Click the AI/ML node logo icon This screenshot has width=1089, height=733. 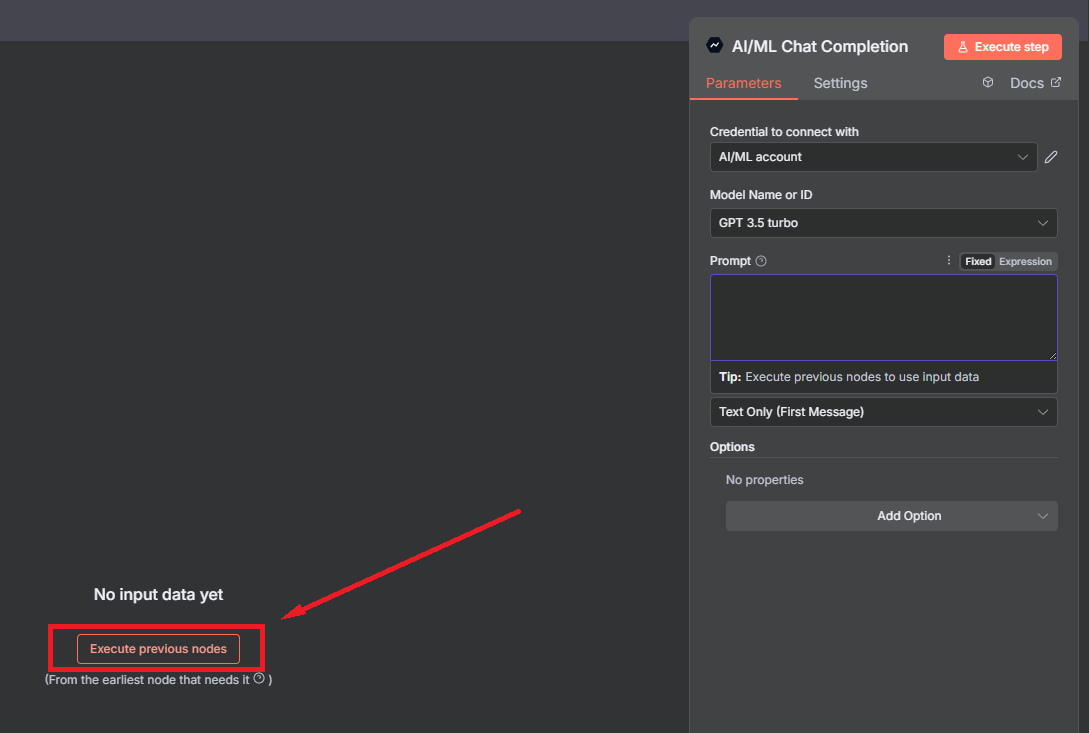coord(714,45)
